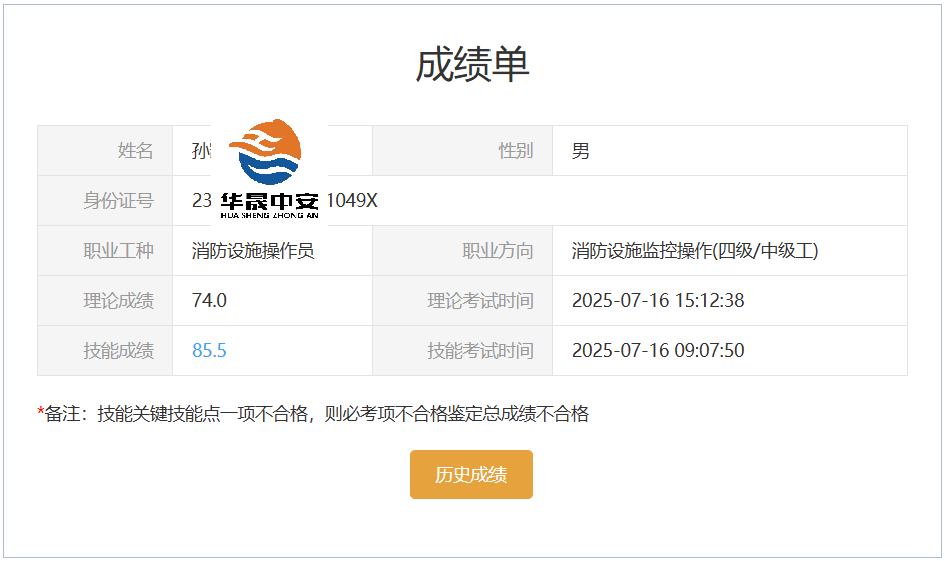The width and height of the screenshot is (945, 561).
Task: Select the theory score 74.0
Action: 209,300
